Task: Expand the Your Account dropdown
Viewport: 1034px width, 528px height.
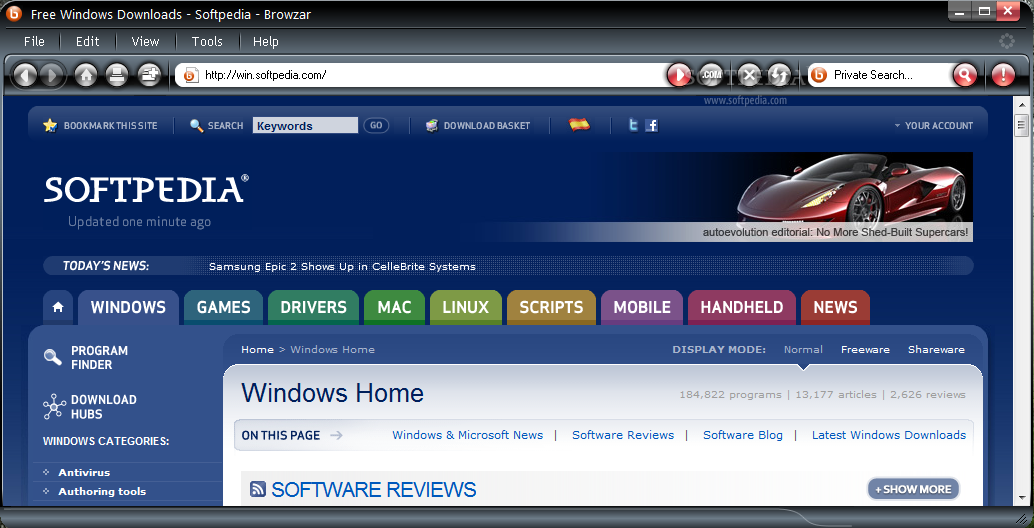Action: pyautogui.click(x=934, y=125)
